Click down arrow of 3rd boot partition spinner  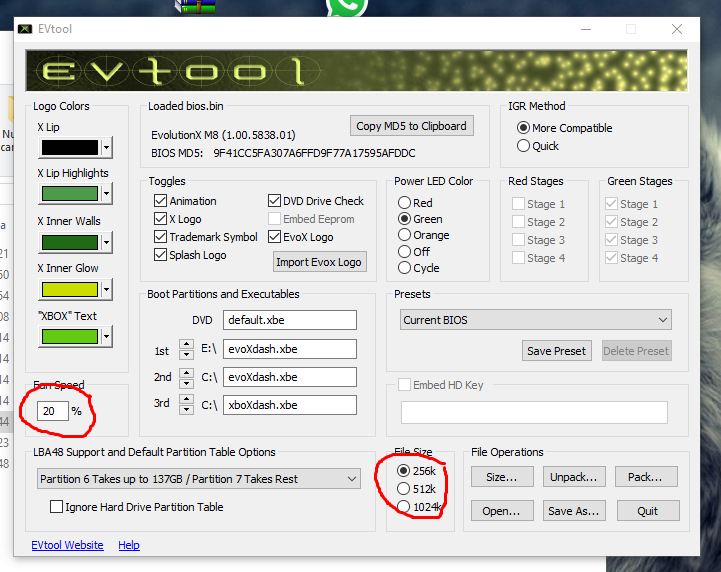[x=186, y=410]
